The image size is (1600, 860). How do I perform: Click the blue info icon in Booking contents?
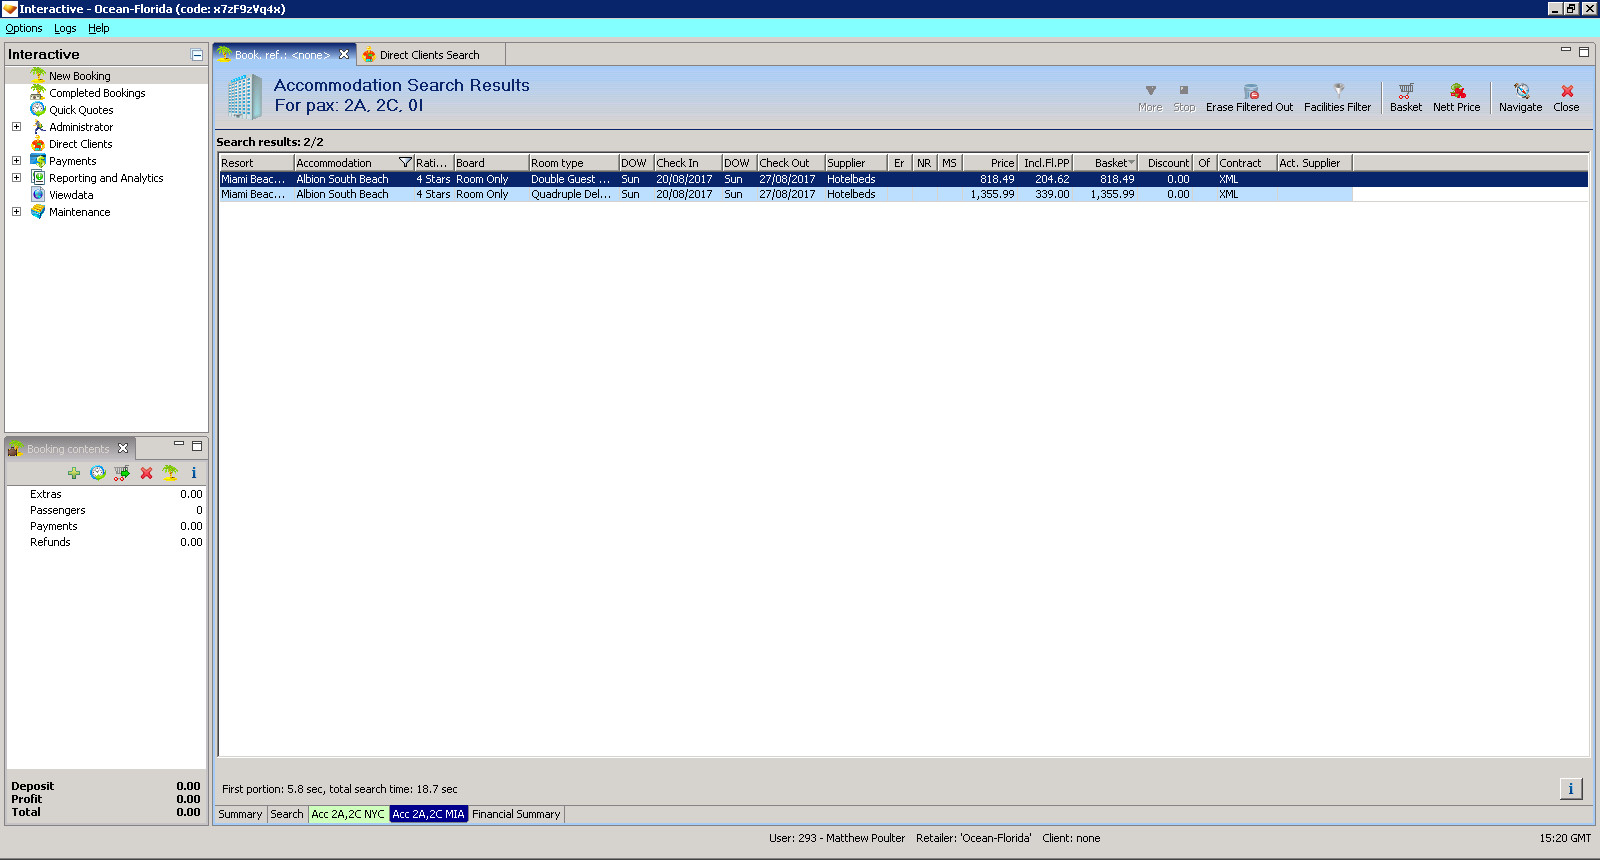(x=194, y=473)
